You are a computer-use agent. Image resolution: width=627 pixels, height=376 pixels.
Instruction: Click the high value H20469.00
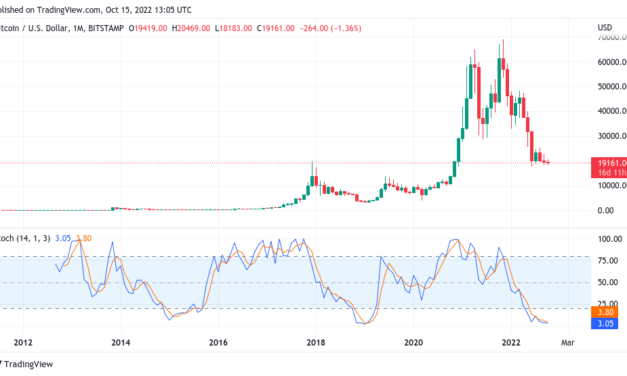coord(191,28)
